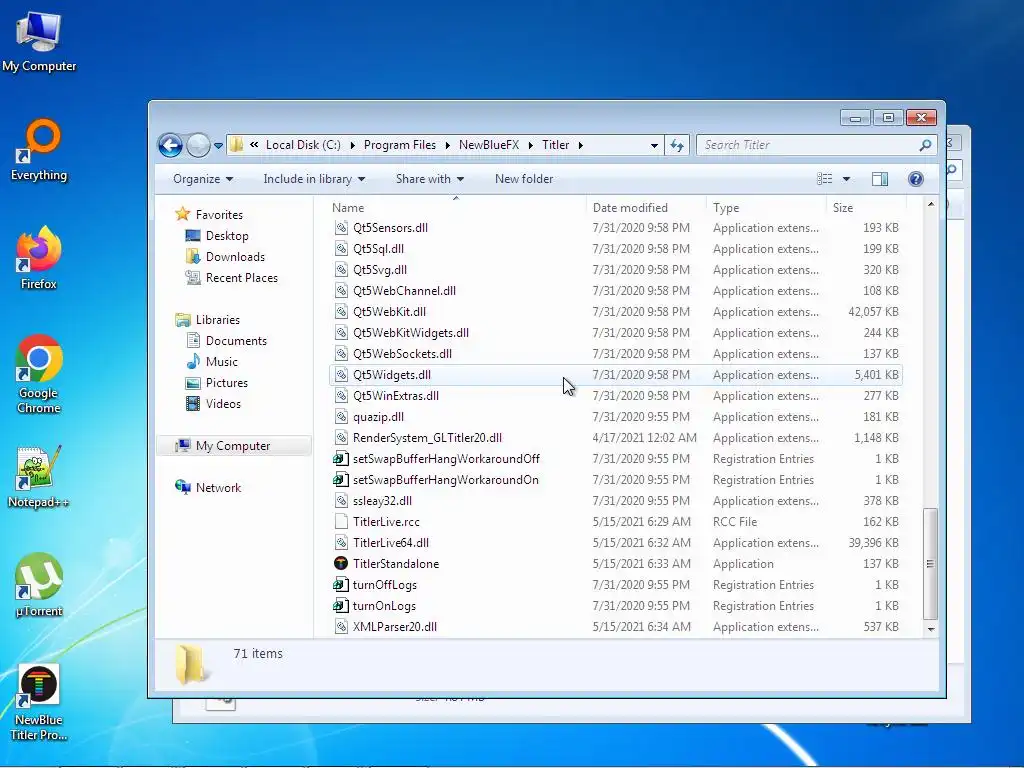
Task: Expand arrow after NewBlueFX breadcrumb
Action: (530, 145)
